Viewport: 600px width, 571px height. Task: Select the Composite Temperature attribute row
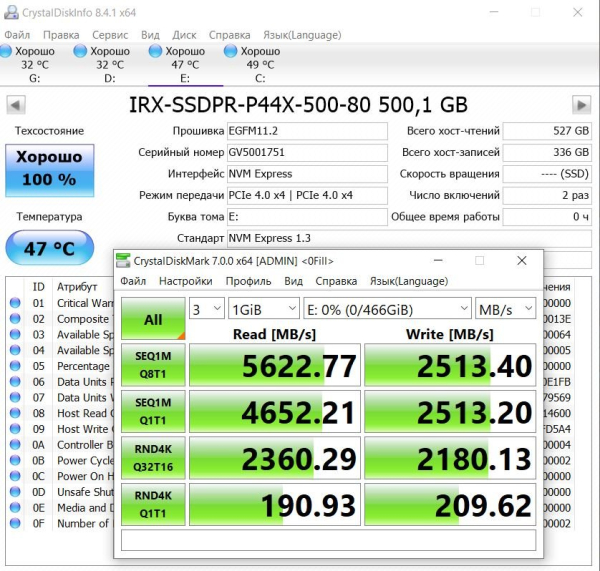[x=60, y=319]
